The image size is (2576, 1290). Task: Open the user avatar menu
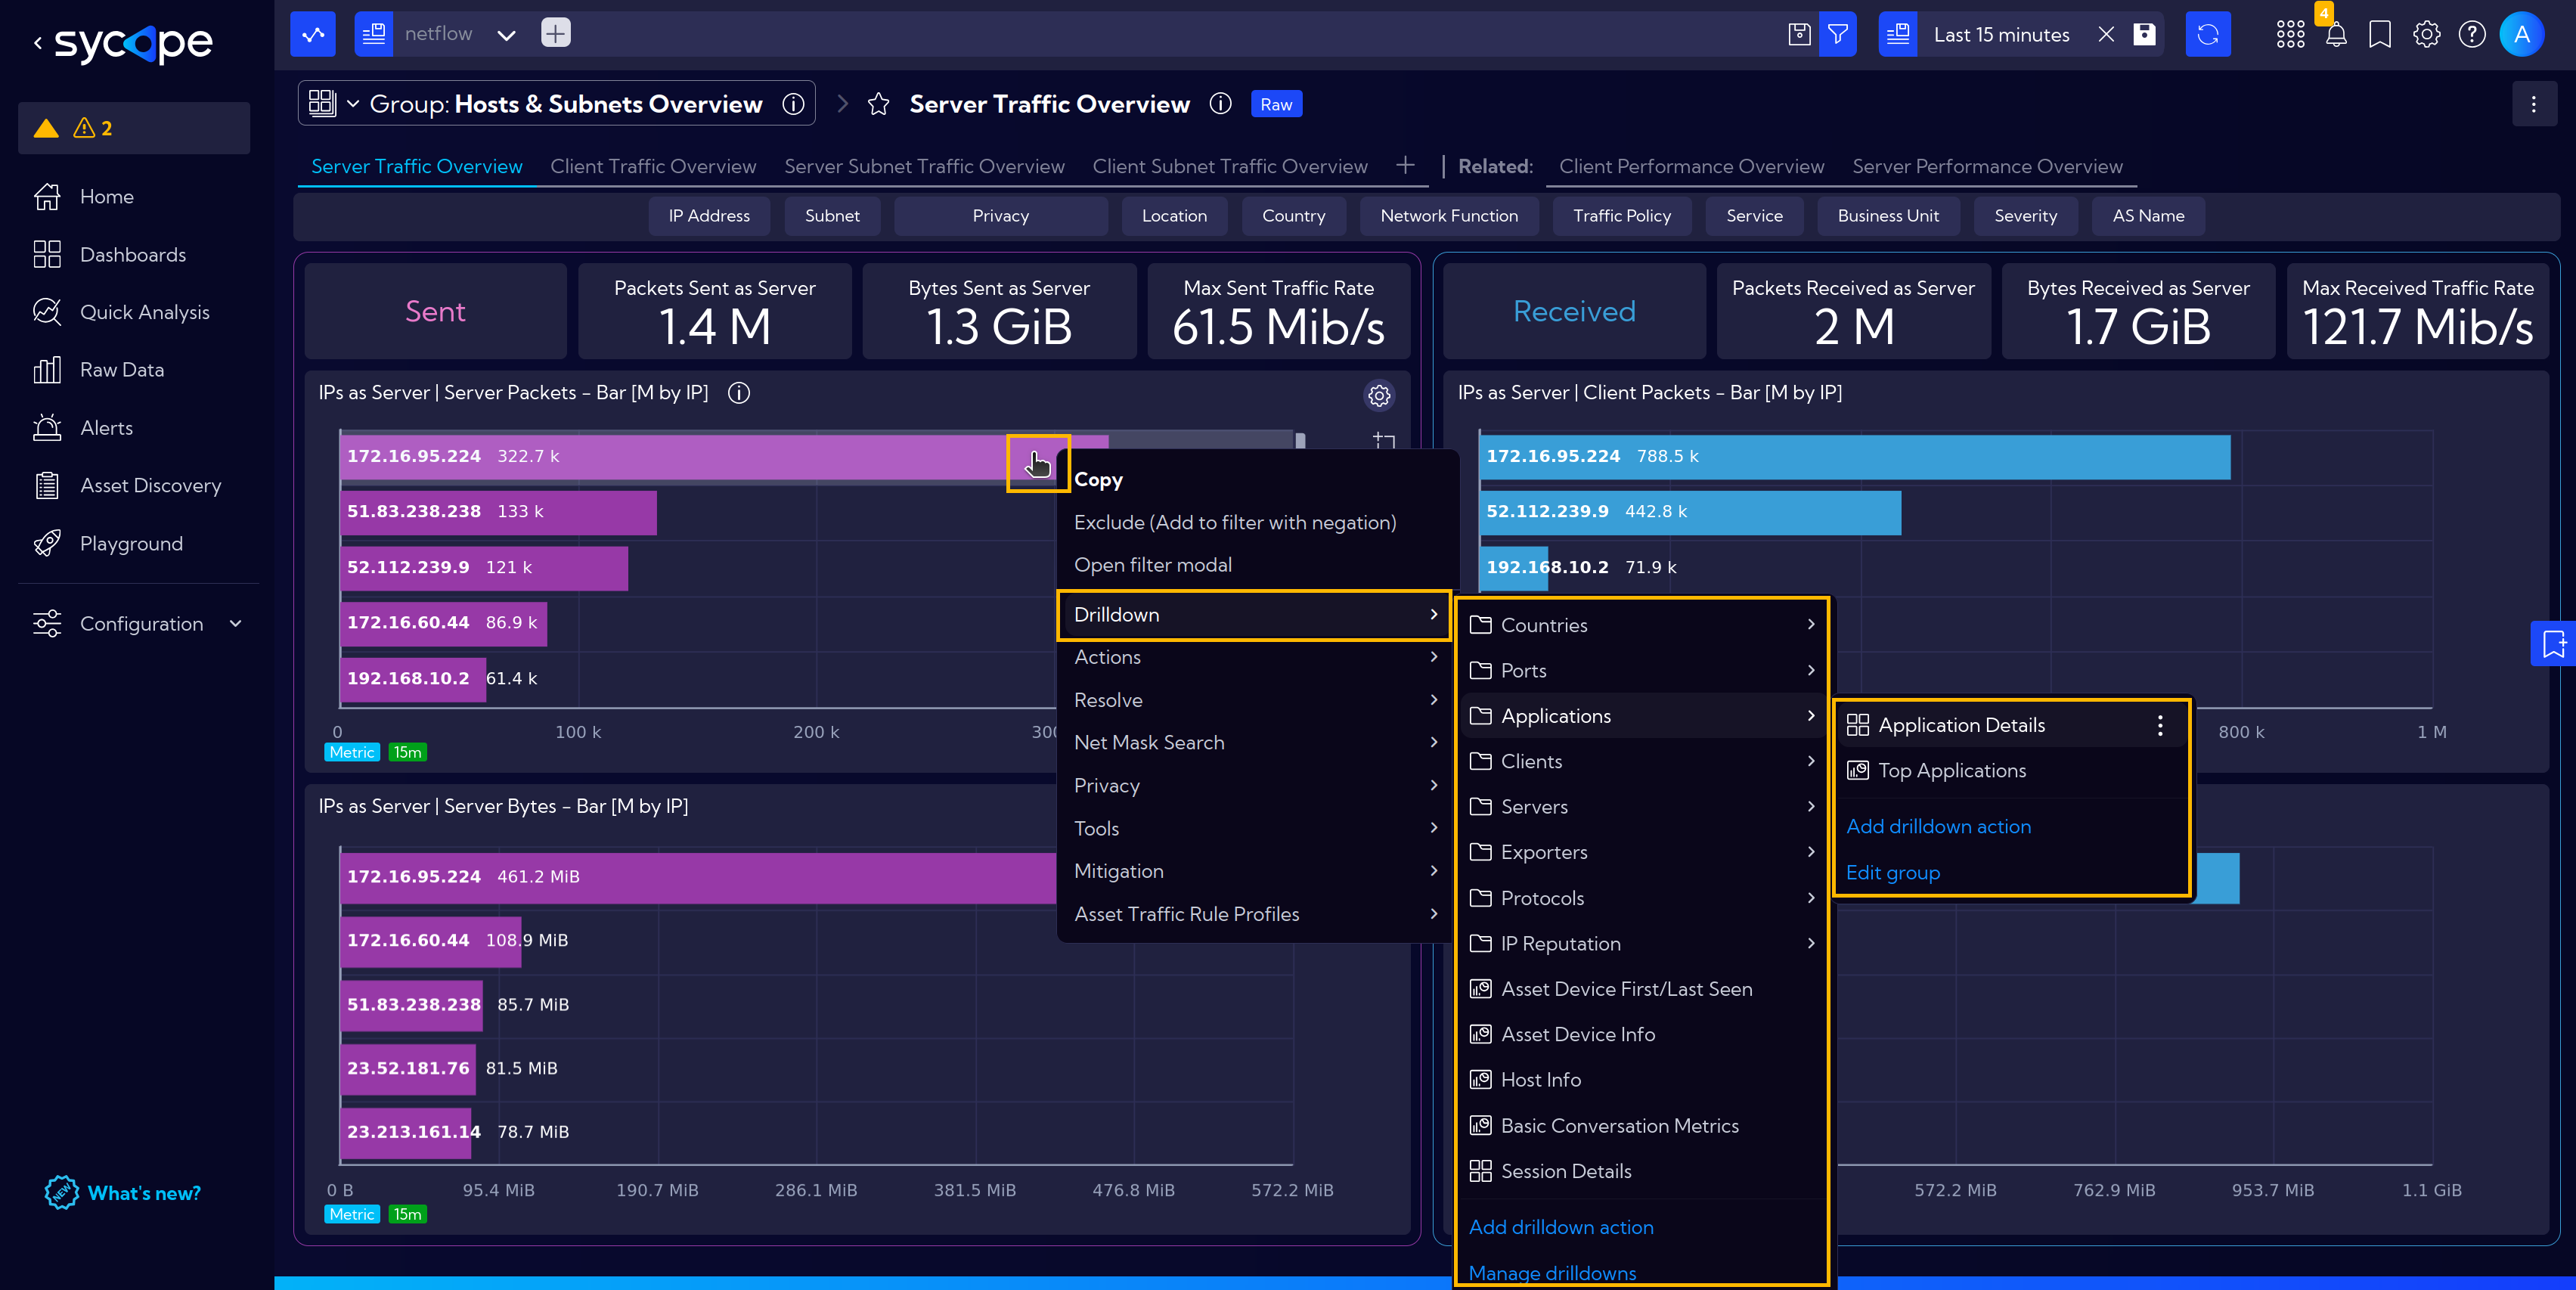(2522, 34)
